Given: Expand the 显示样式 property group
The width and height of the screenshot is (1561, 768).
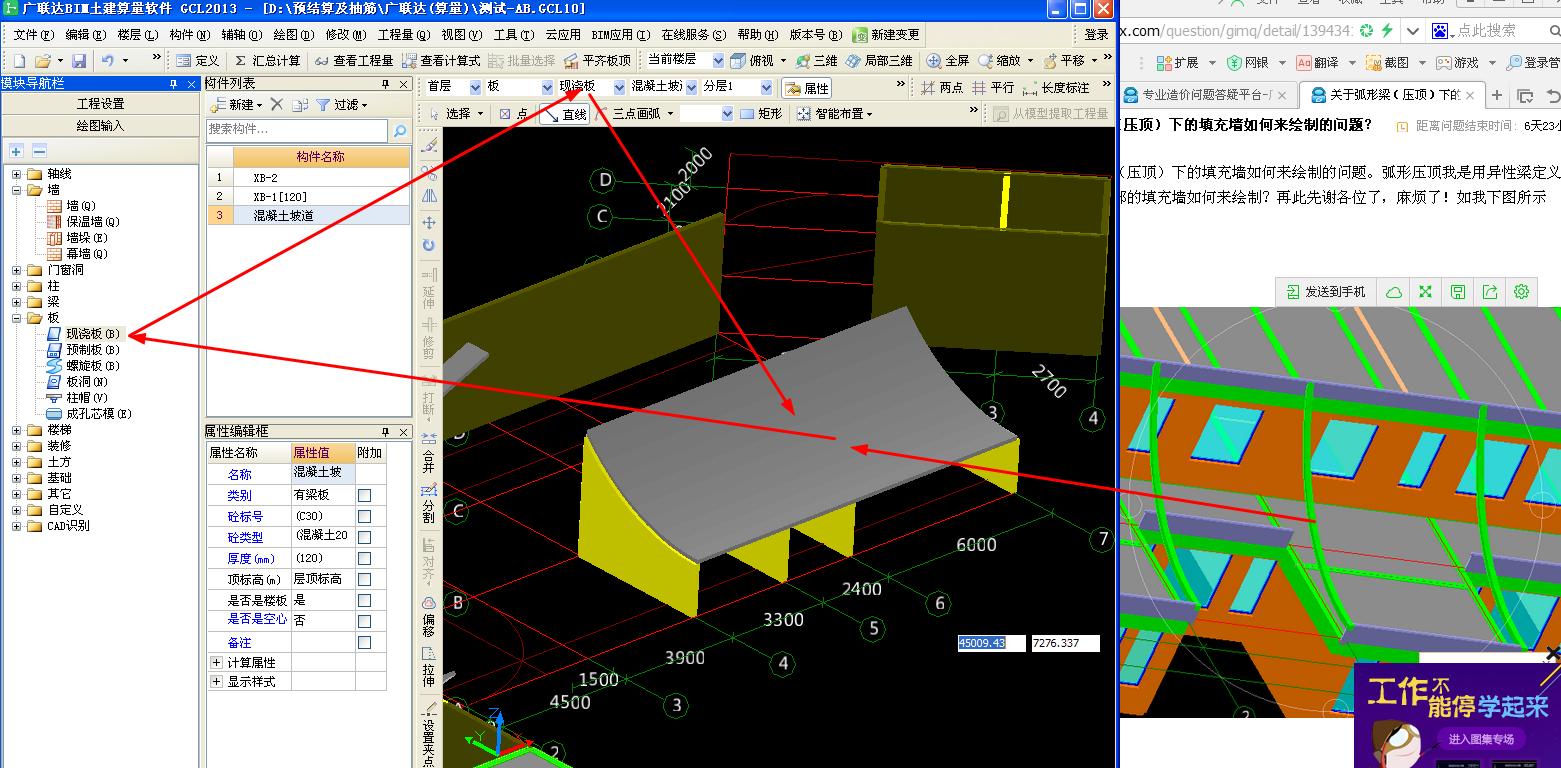Looking at the screenshot, I should pyautogui.click(x=216, y=681).
